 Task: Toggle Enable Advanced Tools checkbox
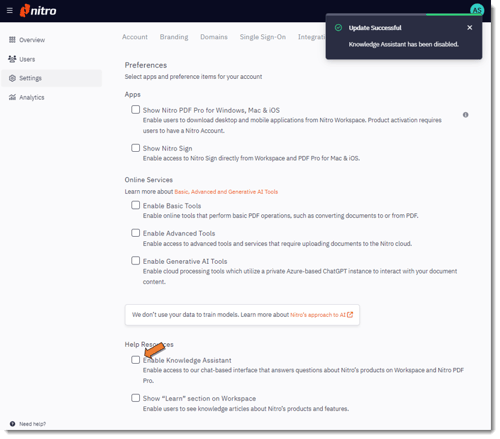pos(135,233)
